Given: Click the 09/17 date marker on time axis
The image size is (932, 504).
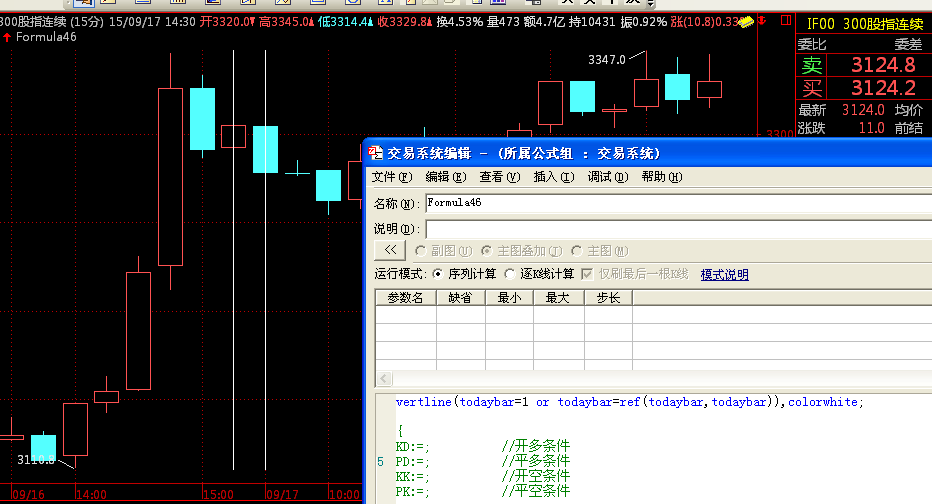Looking at the screenshot, I should click(282, 494).
